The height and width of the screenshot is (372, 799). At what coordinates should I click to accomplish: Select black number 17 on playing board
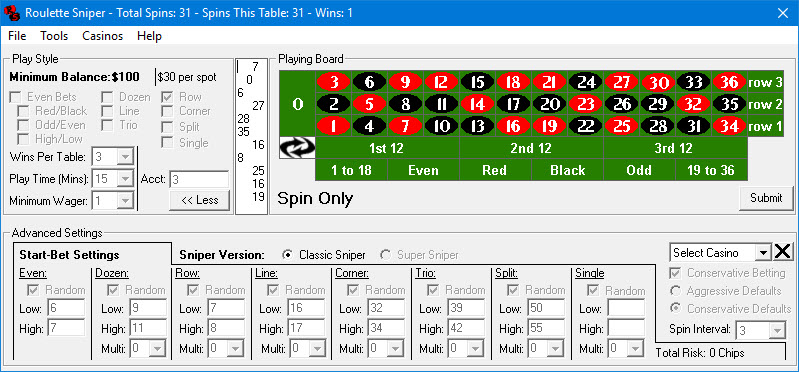(514, 104)
